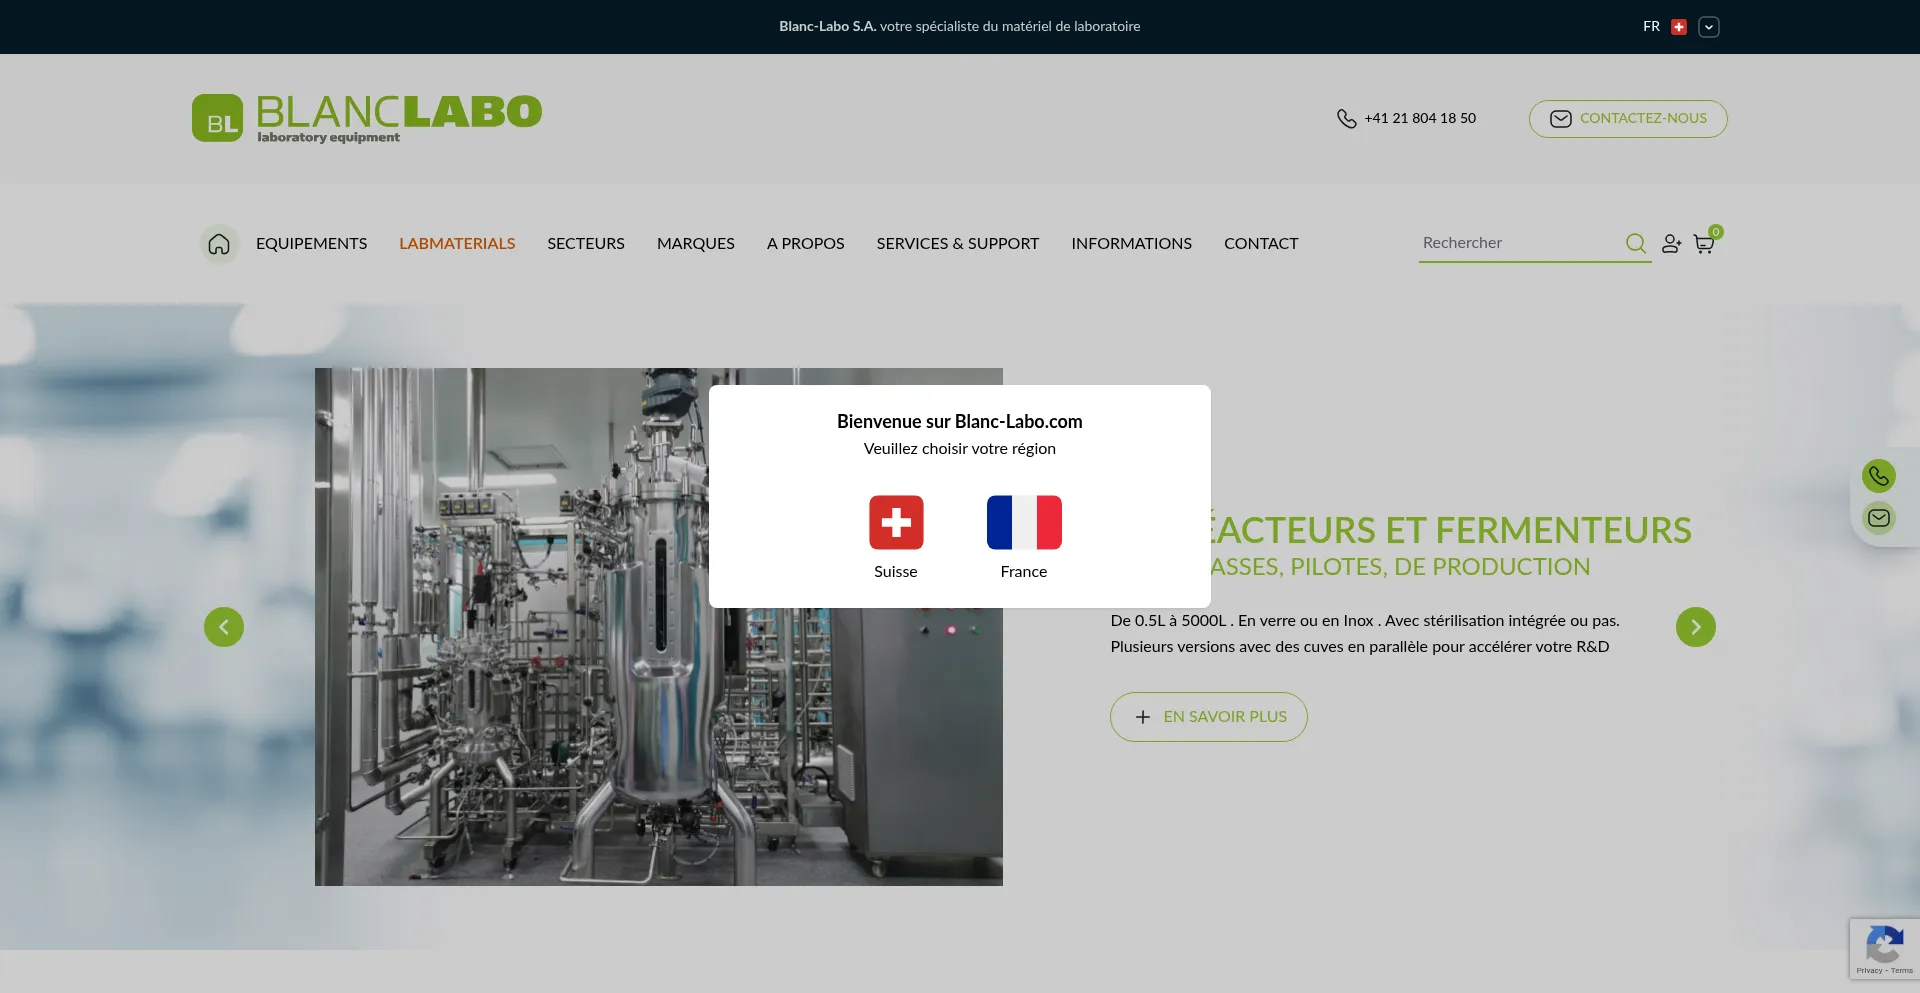1920x993 pixels.
Task: Click the Blanc Labo logo
Action: click(x=367, y=118)
